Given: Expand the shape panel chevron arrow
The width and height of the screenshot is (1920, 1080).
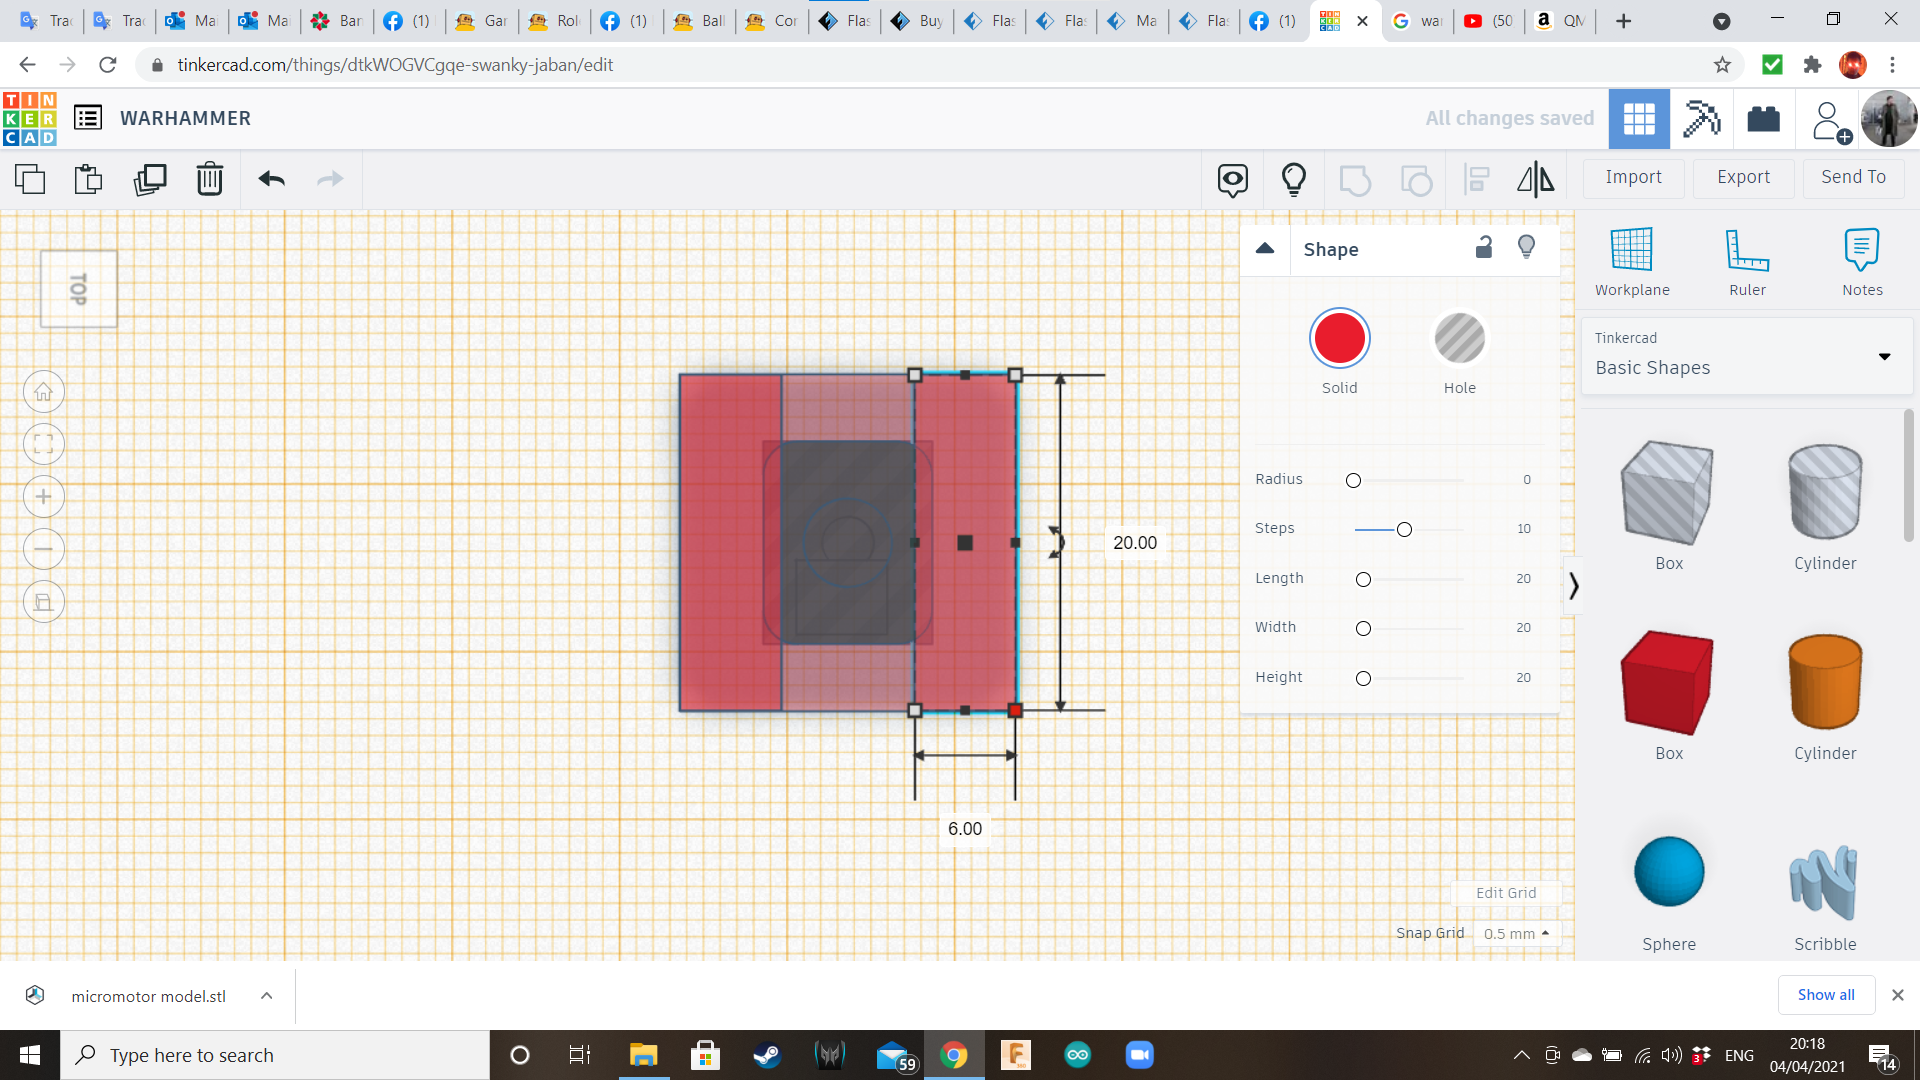Looking at the screenshot, I should (x=1573, y=585).
